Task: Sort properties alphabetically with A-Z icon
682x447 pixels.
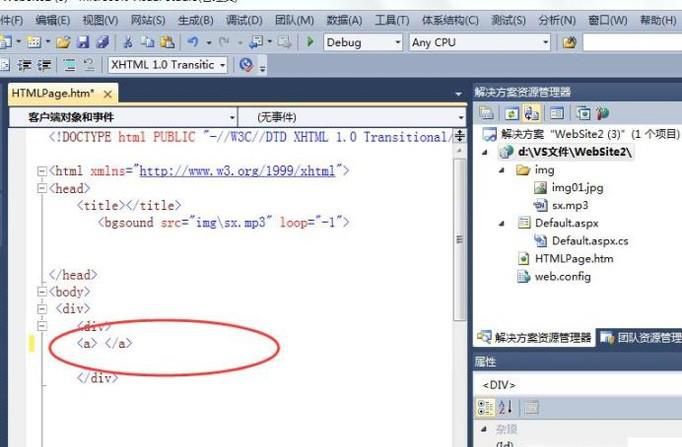Action: coord(505,407)
